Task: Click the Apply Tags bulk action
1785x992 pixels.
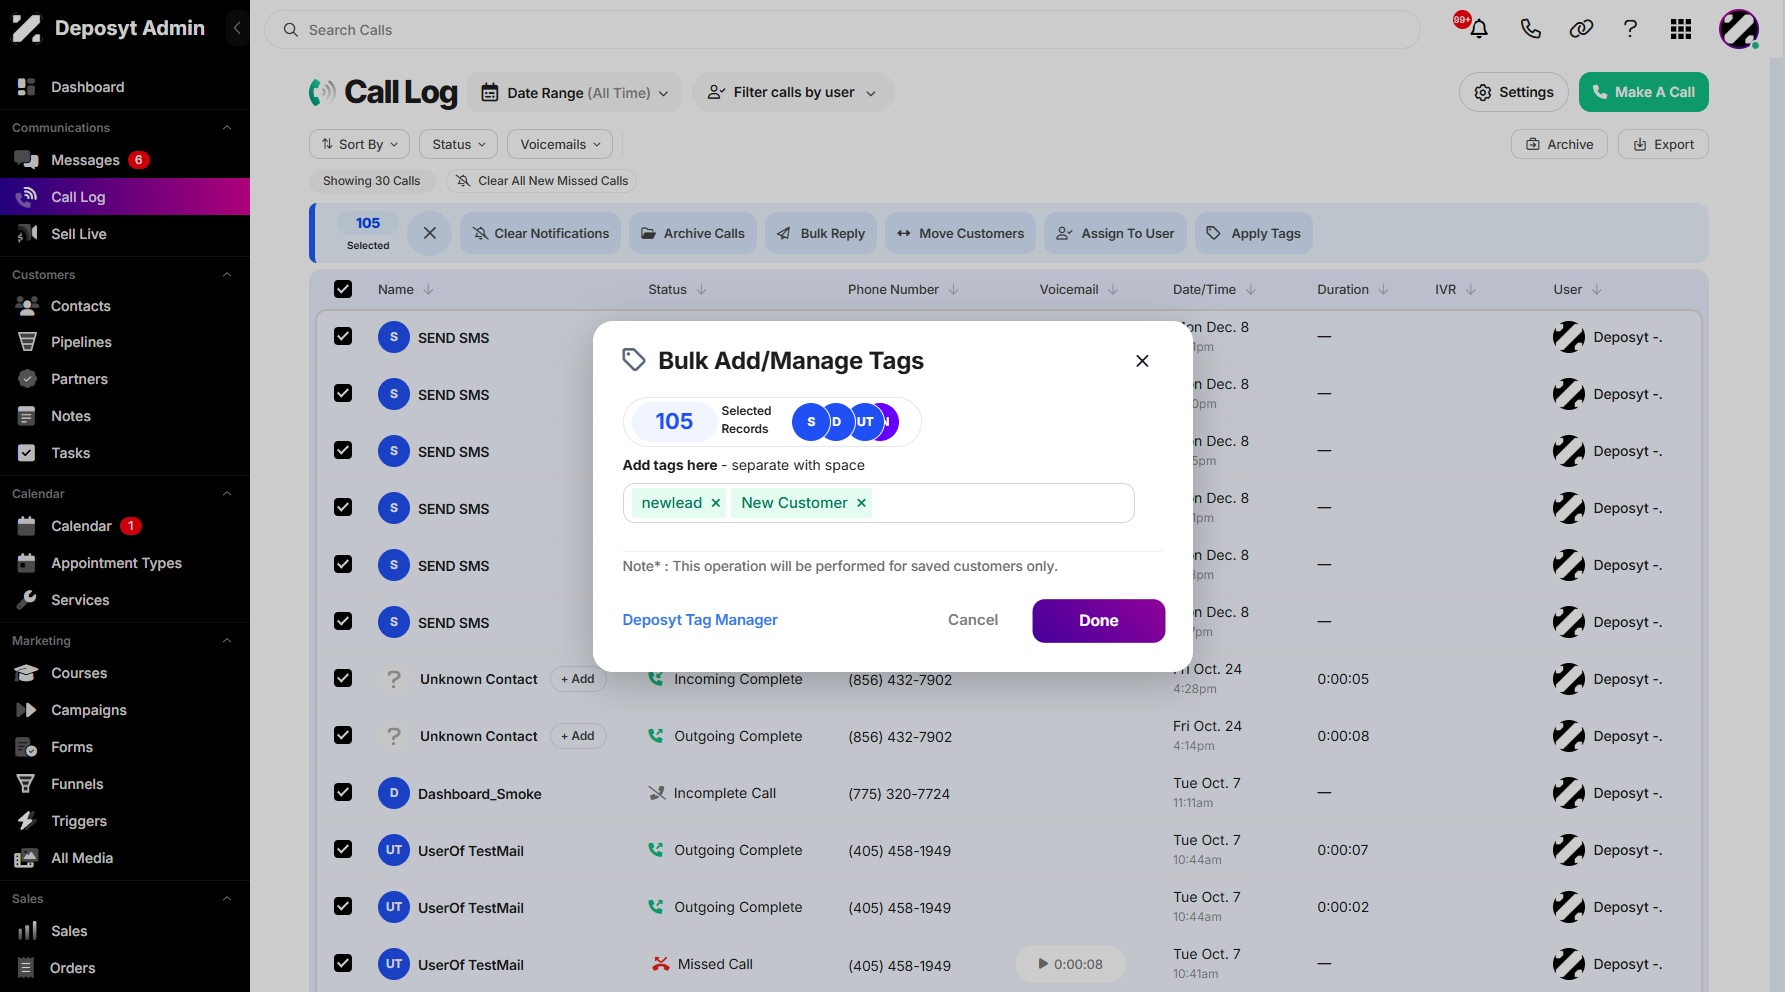Action: [x=1254, y=233]
